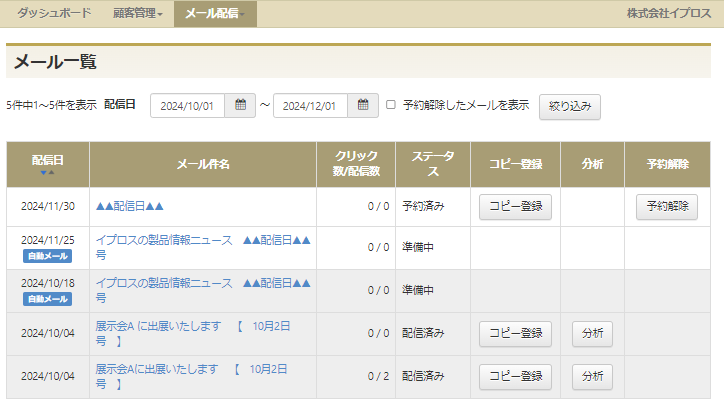The image size is (724, 413).
Task: Go to the ダッシュボード tab
Action: 54,14
